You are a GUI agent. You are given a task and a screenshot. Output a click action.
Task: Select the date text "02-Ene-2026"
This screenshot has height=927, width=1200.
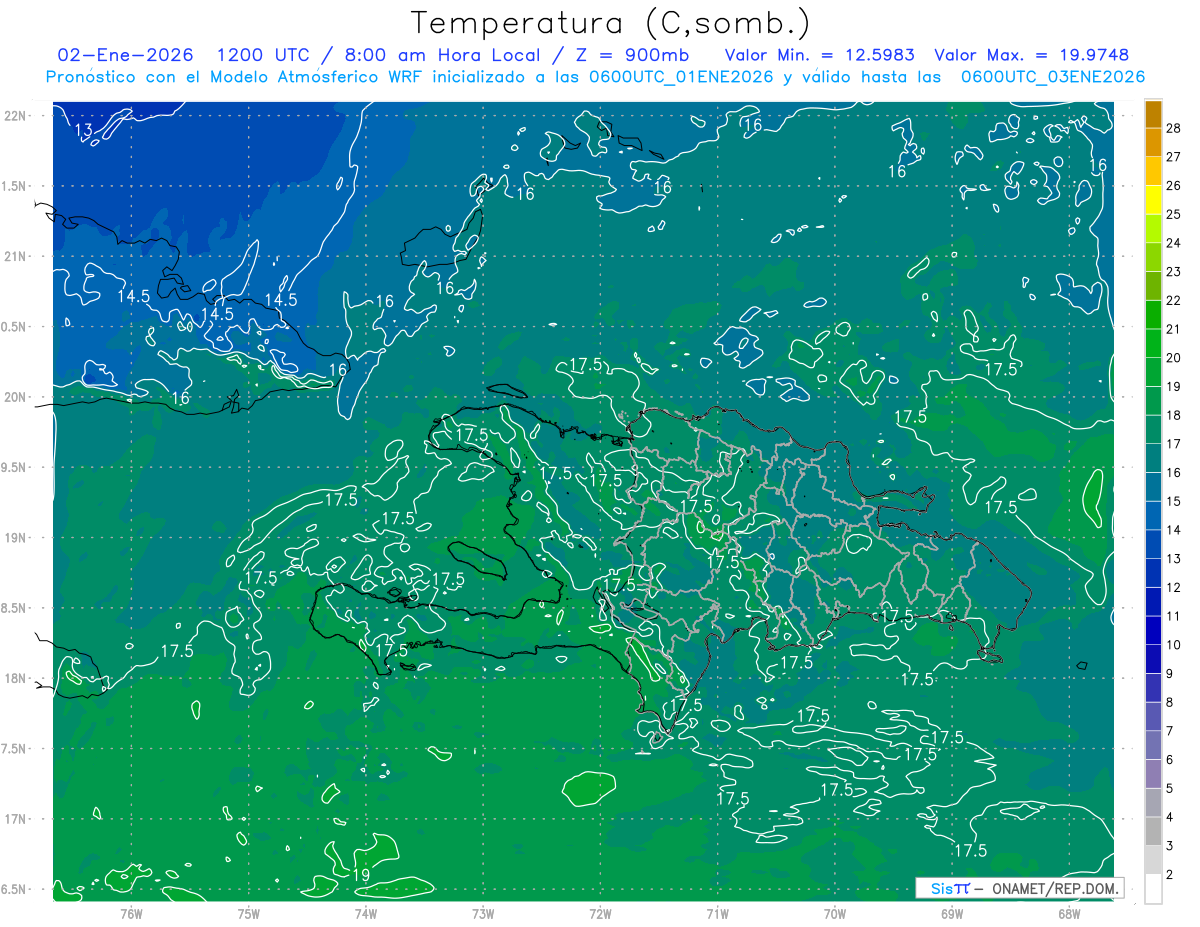[125, 55]
